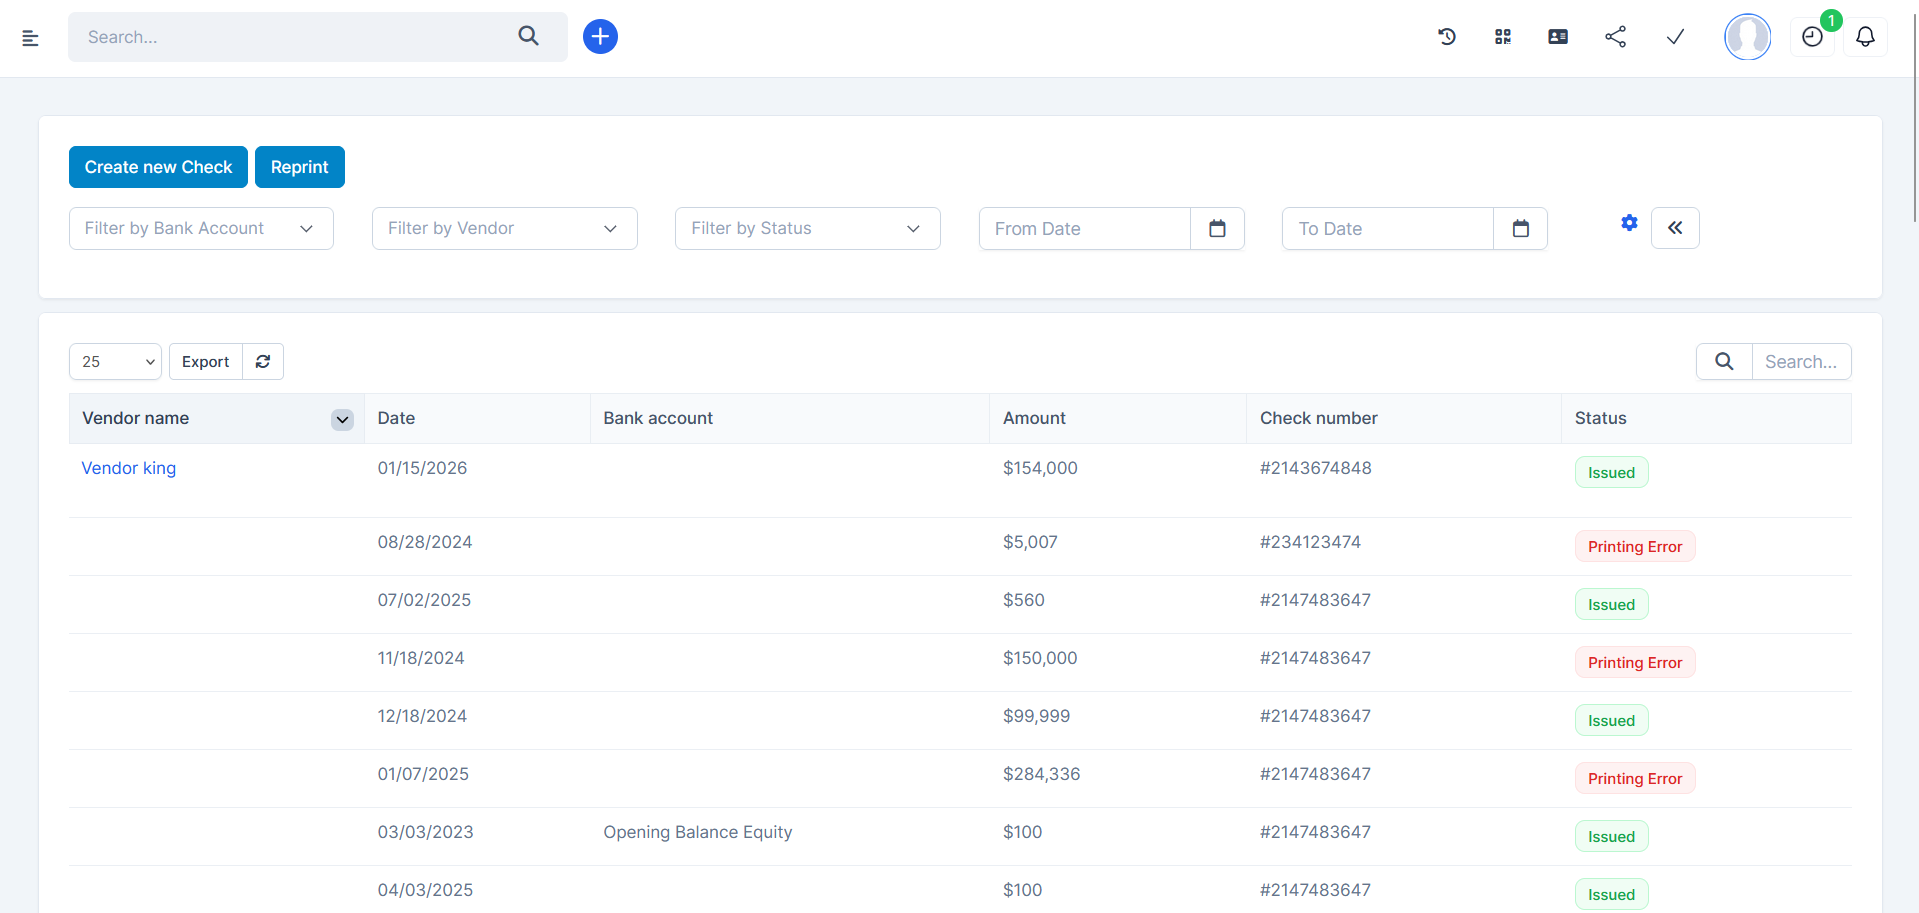Expand the Vendor name column chevron

[x=342, y=419]
